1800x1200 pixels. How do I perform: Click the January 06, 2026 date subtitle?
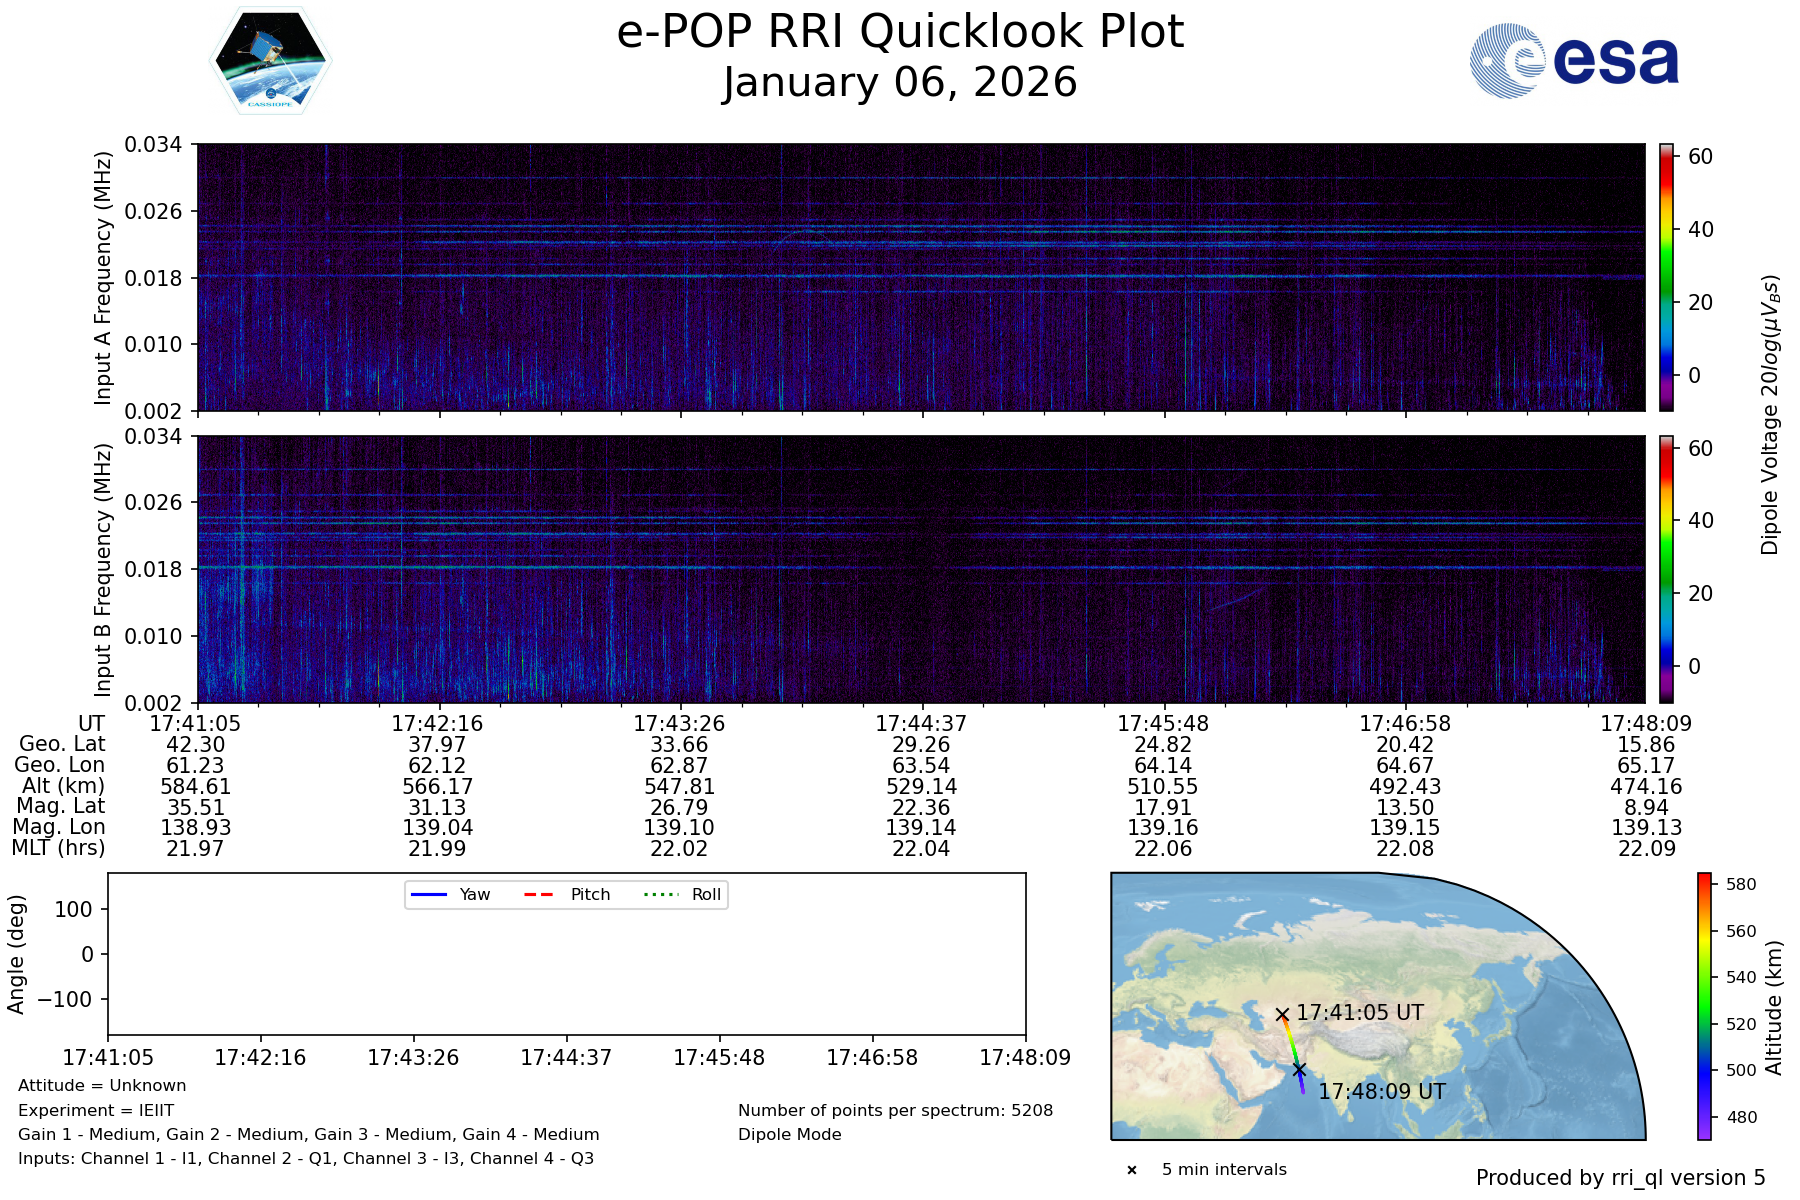(900, 82)
